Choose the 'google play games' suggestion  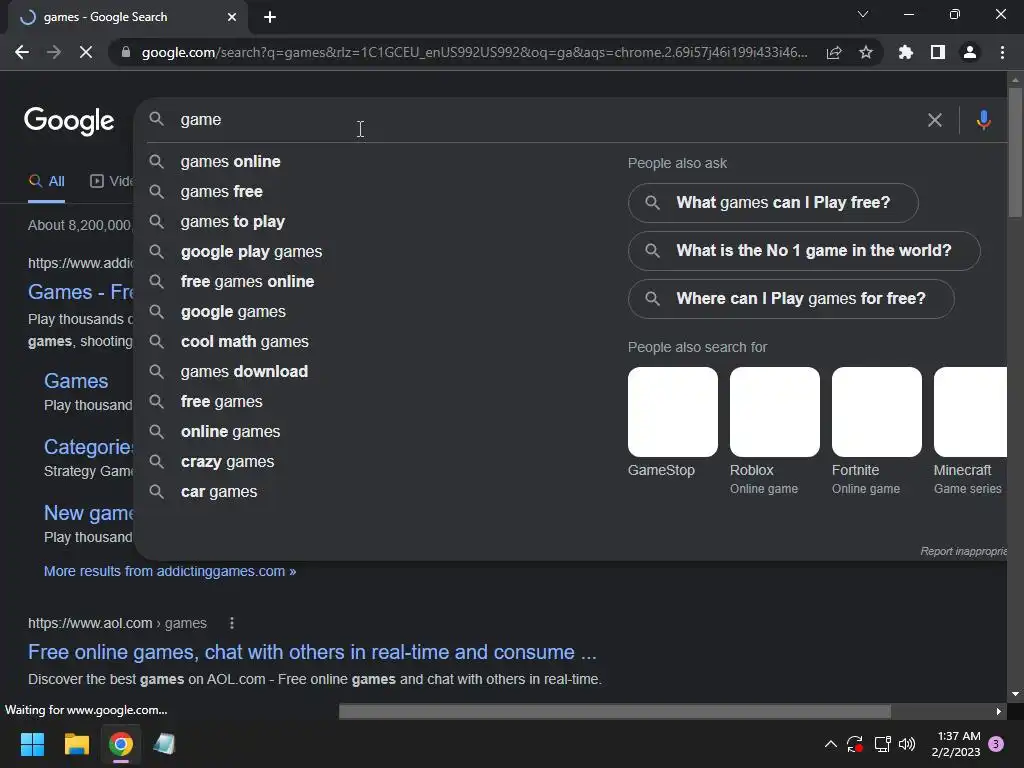pyautogui.click(x=251, y=251)
